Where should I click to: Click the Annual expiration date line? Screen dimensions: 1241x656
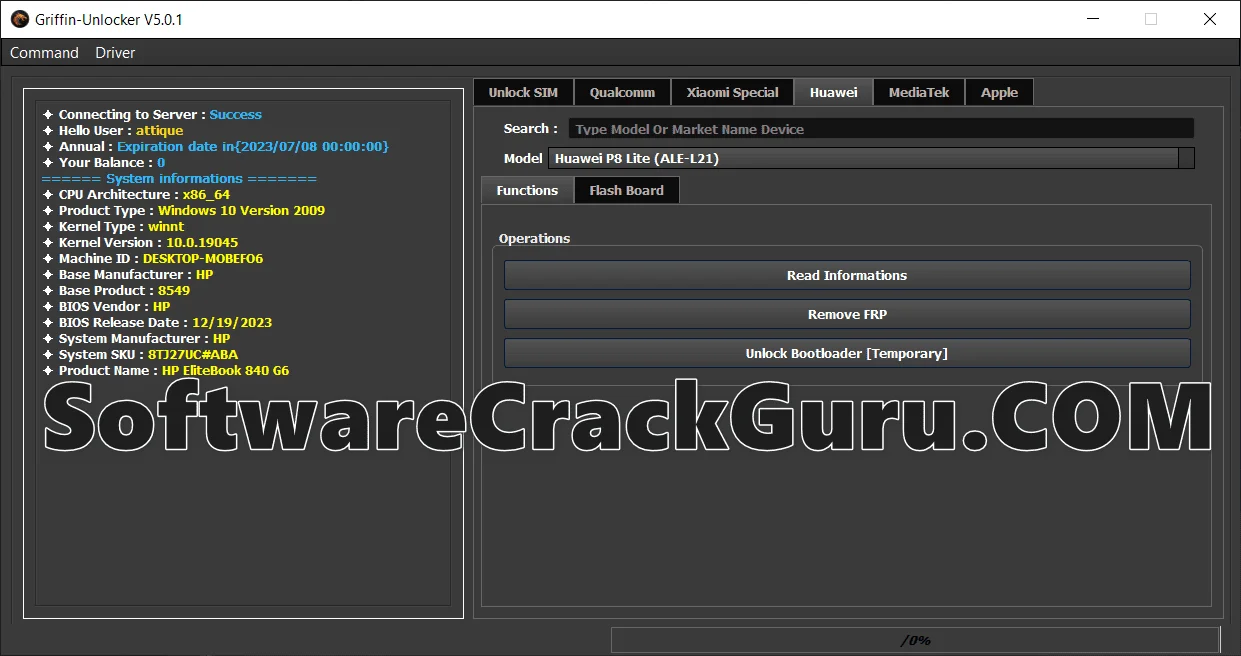point(216,147)
